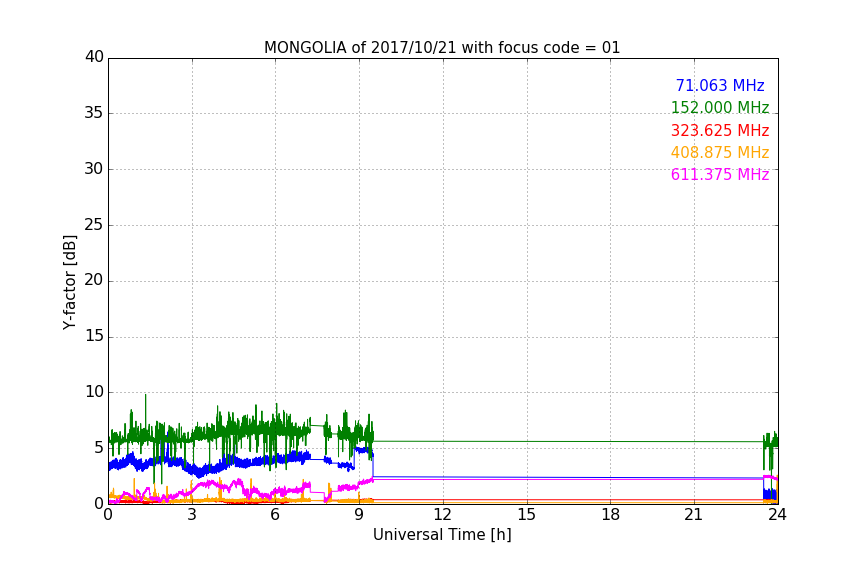Click the x-axis tick label '6'
Image resolution: width=864 pixels, height=576 pixels.
[275, 515]
